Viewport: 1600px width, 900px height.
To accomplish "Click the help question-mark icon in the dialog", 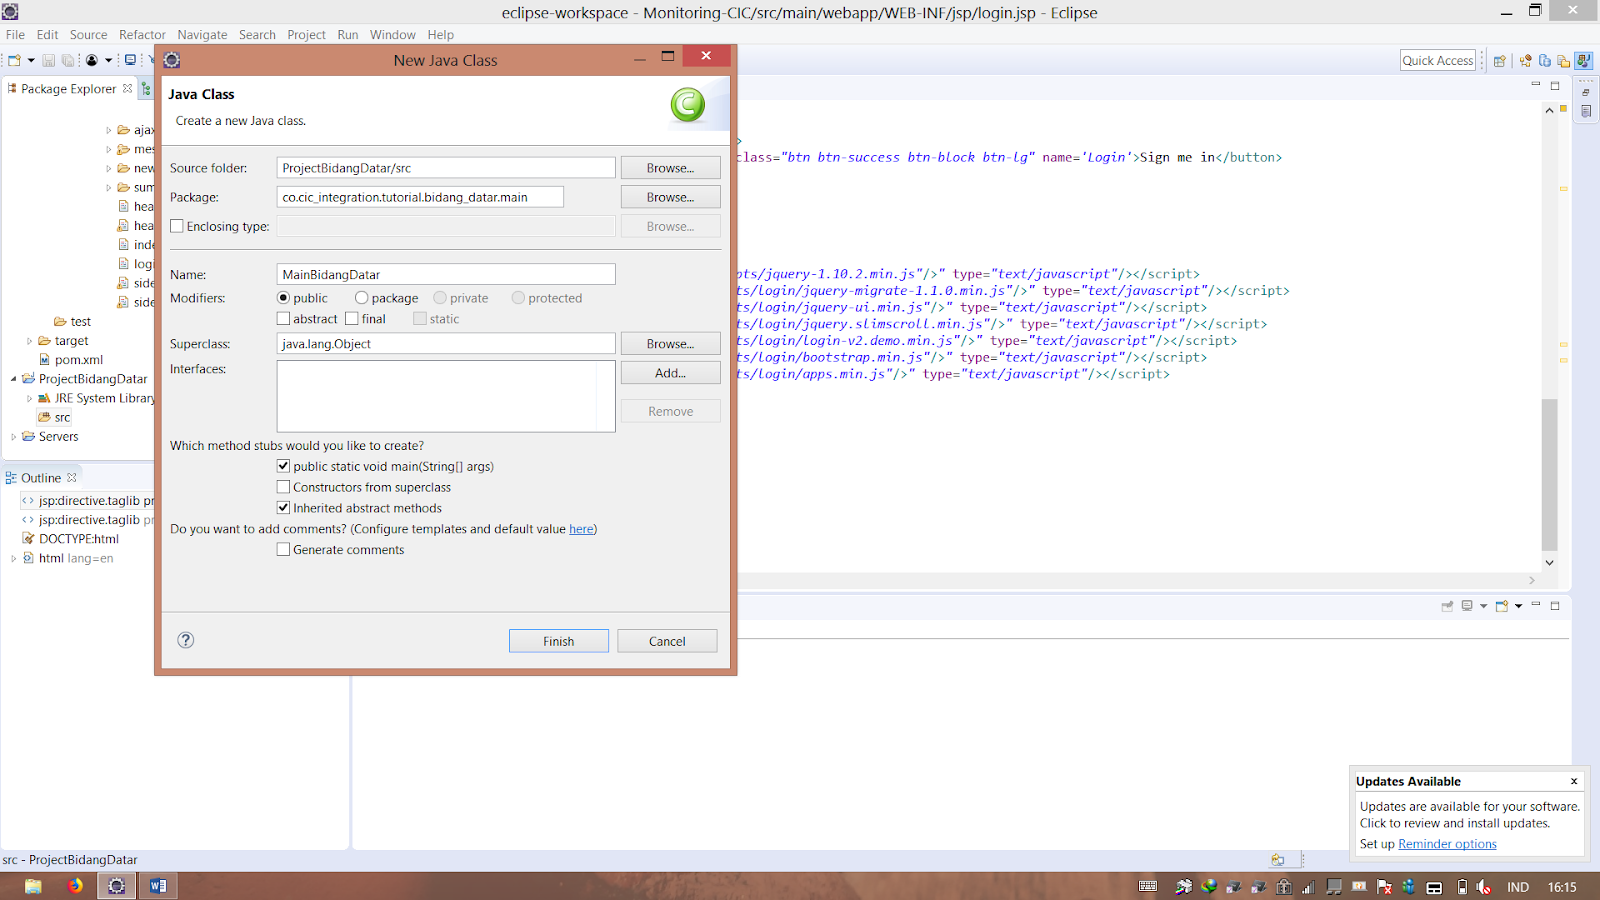I will pyautogui.click(x=185, y=640).
